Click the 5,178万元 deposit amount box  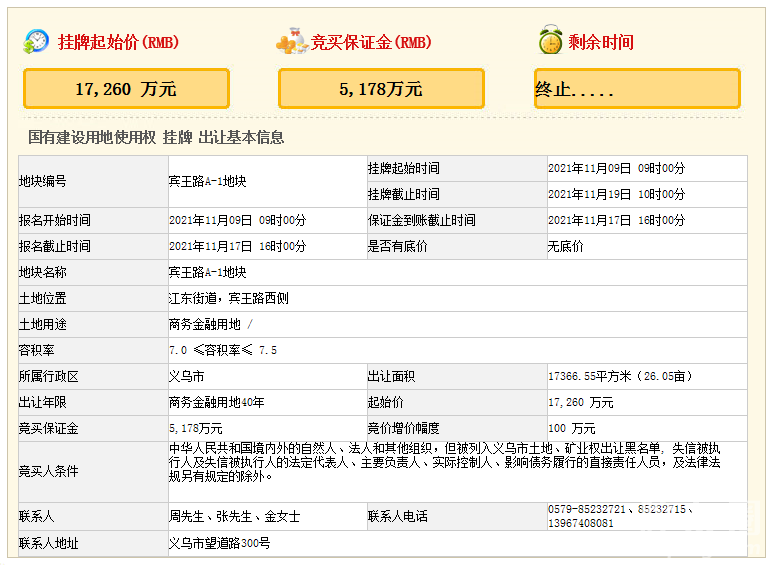tap(381, 89)
